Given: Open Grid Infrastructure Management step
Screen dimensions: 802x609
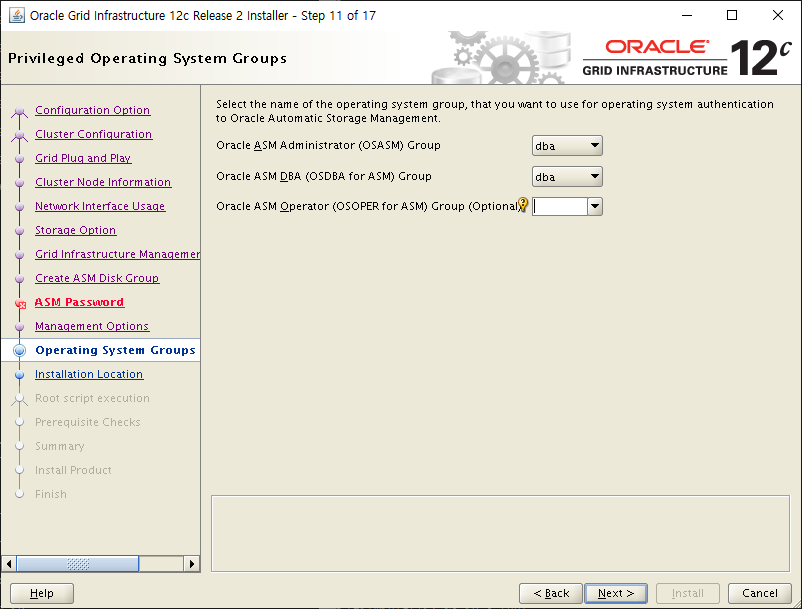Looking at the screenshot, I should (x=118, y=254).
